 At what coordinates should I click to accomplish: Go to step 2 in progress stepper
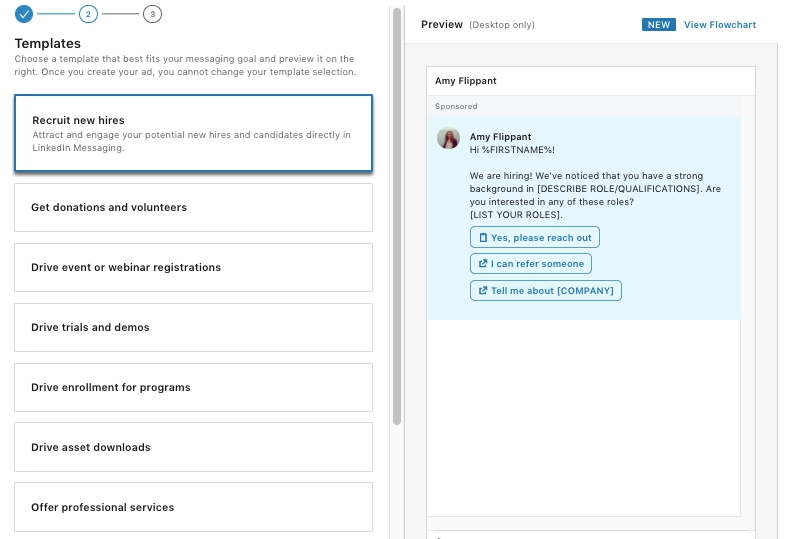pos(88,14)
